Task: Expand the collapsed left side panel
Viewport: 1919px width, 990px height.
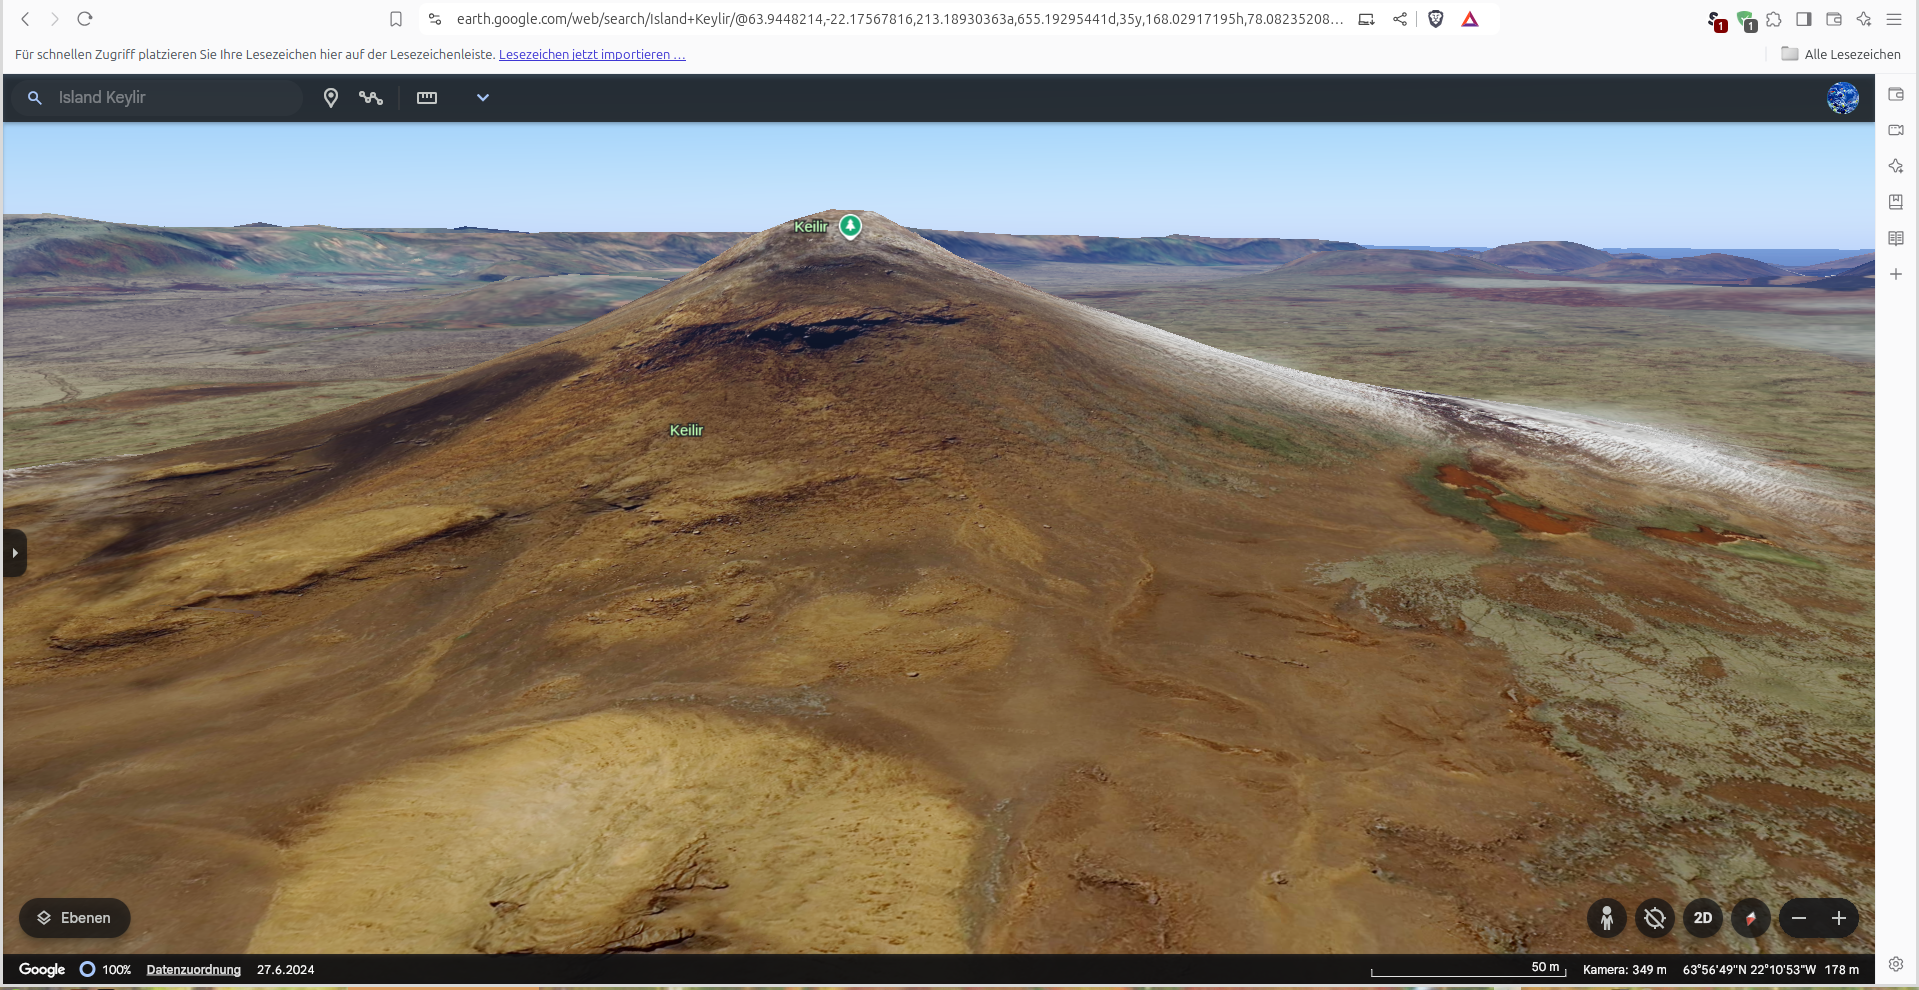Action: [14, 553]
